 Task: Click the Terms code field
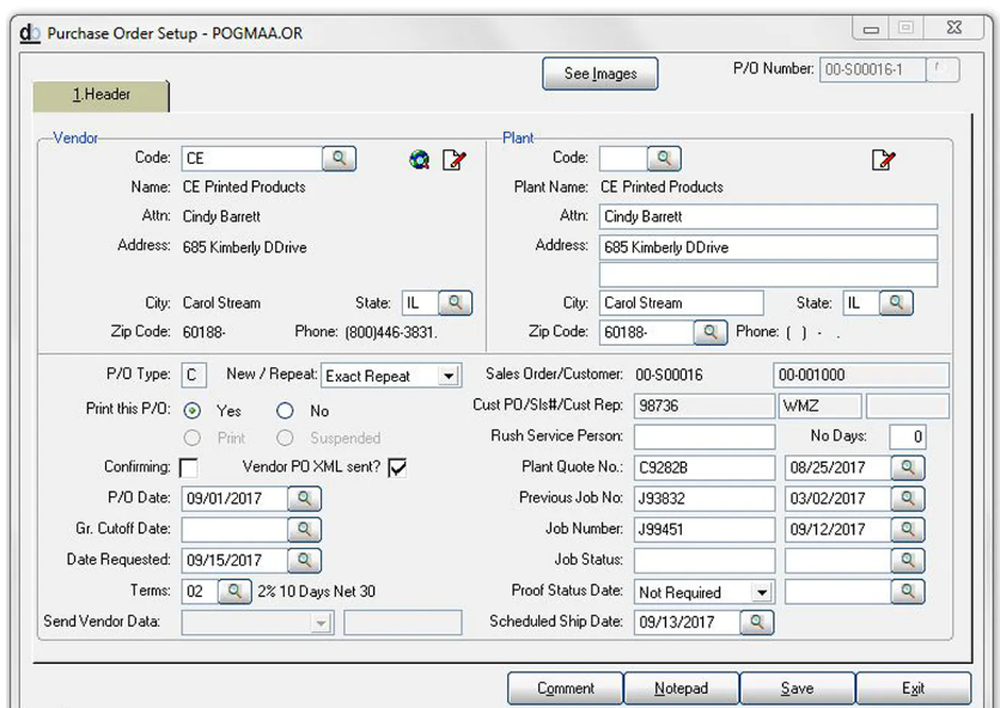tap(200, 591)
